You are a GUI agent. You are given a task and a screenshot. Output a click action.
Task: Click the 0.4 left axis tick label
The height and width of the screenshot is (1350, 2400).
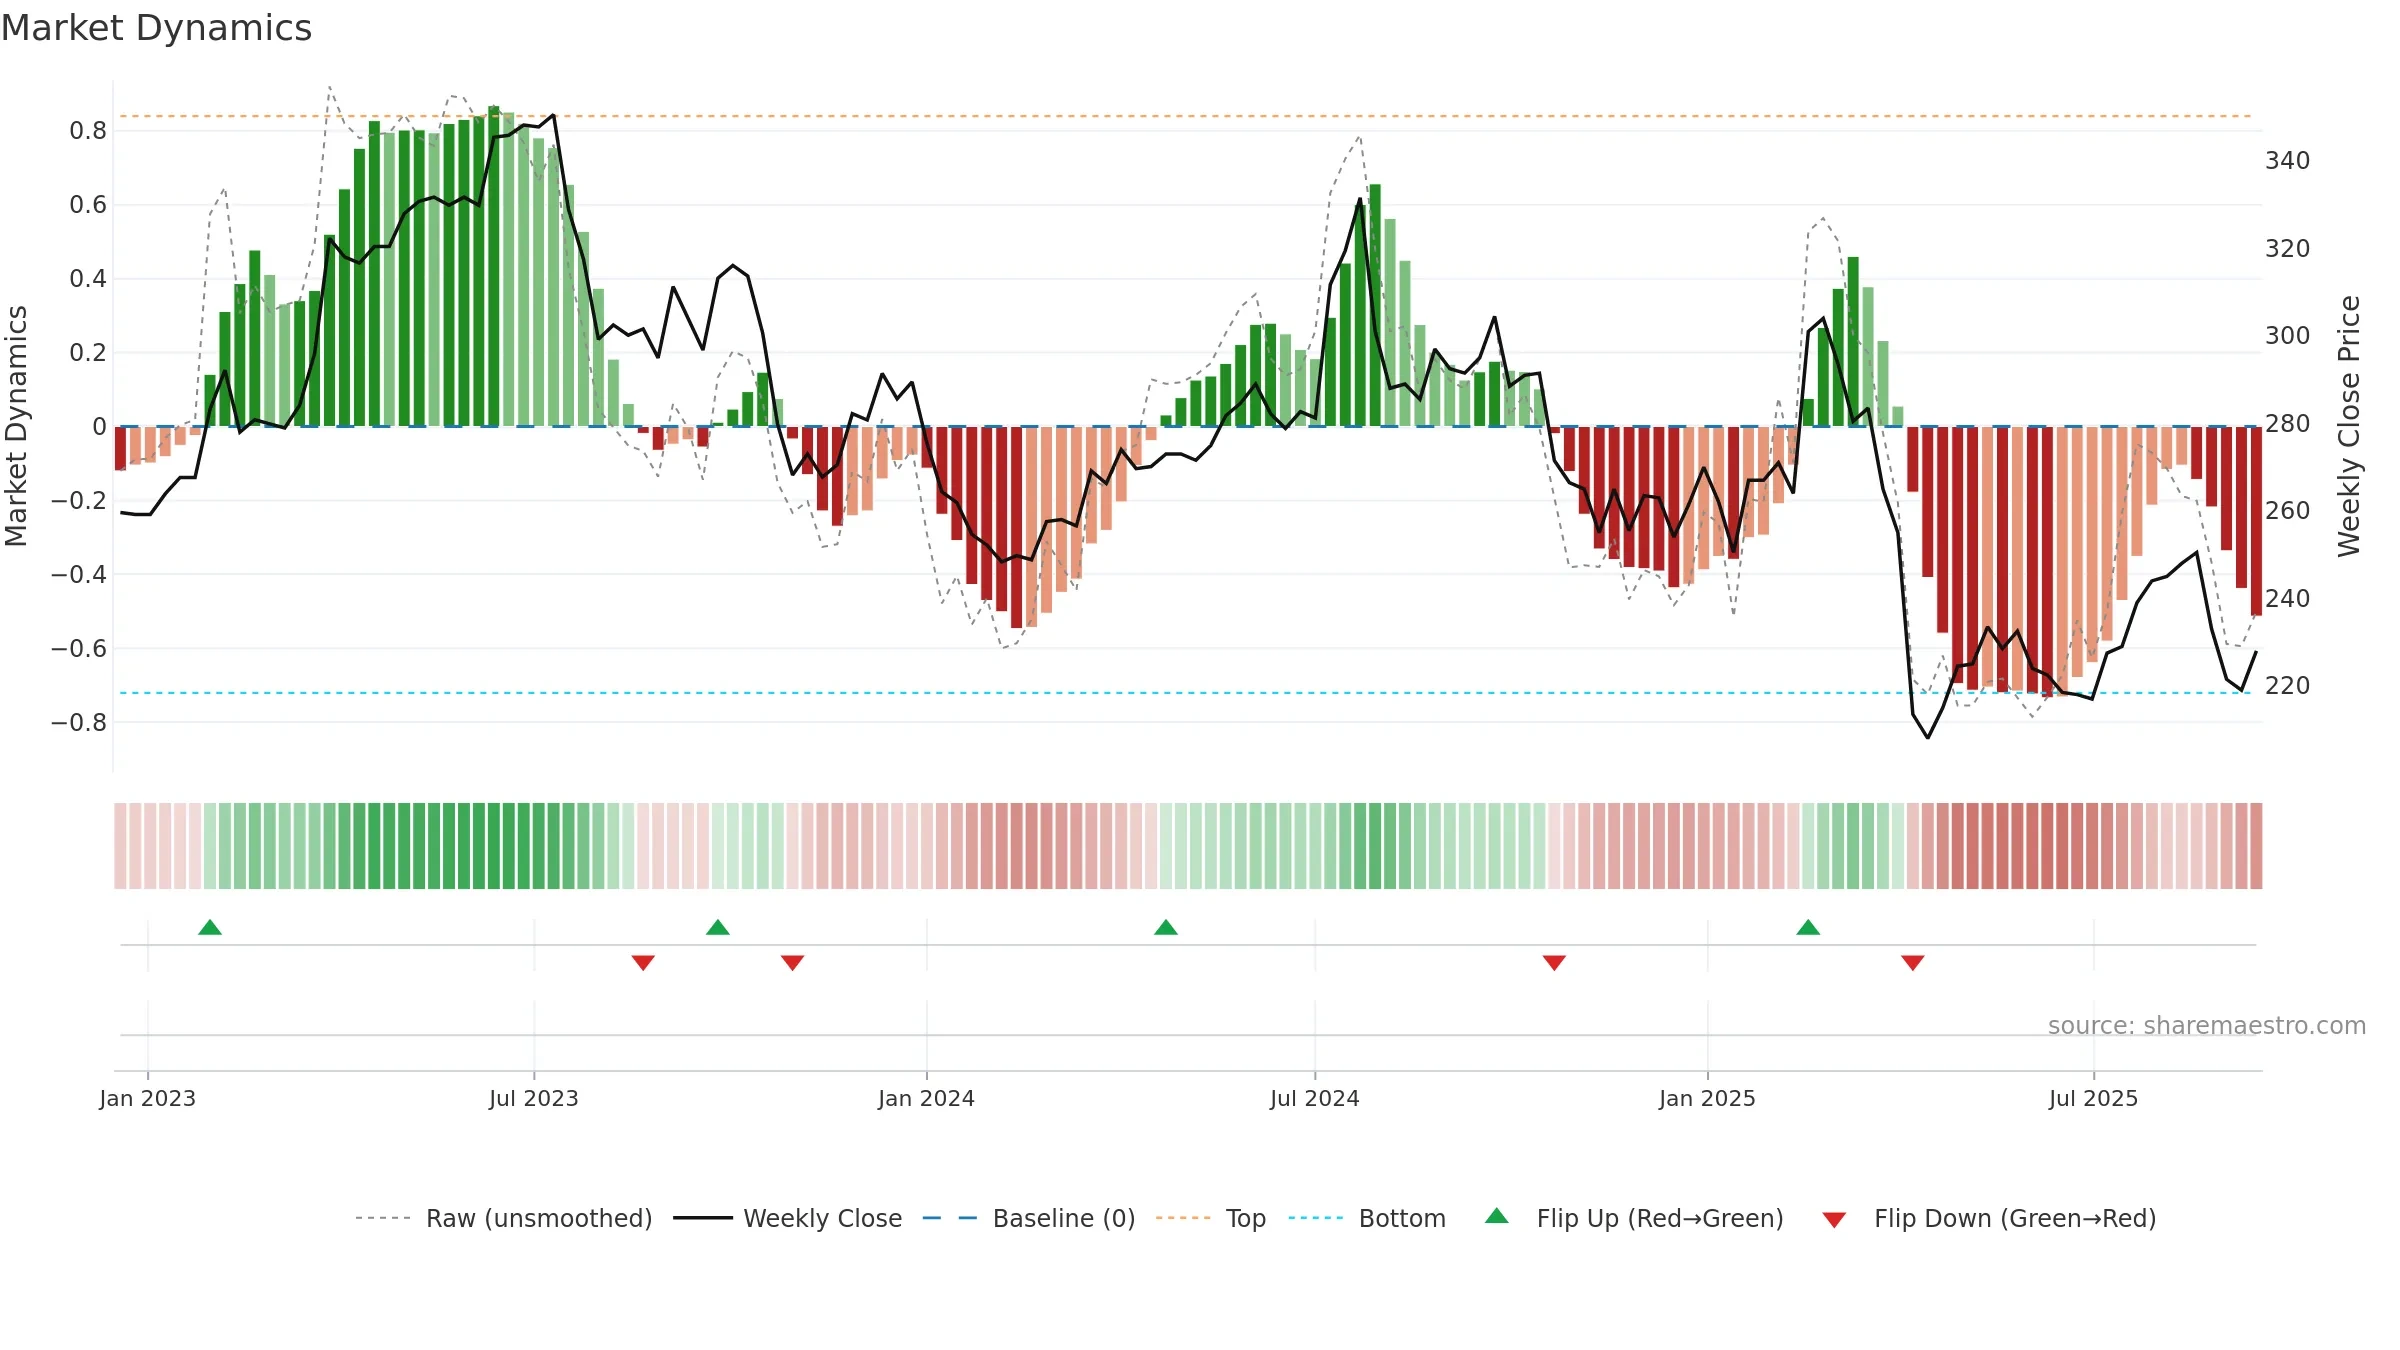click(88, 278)
